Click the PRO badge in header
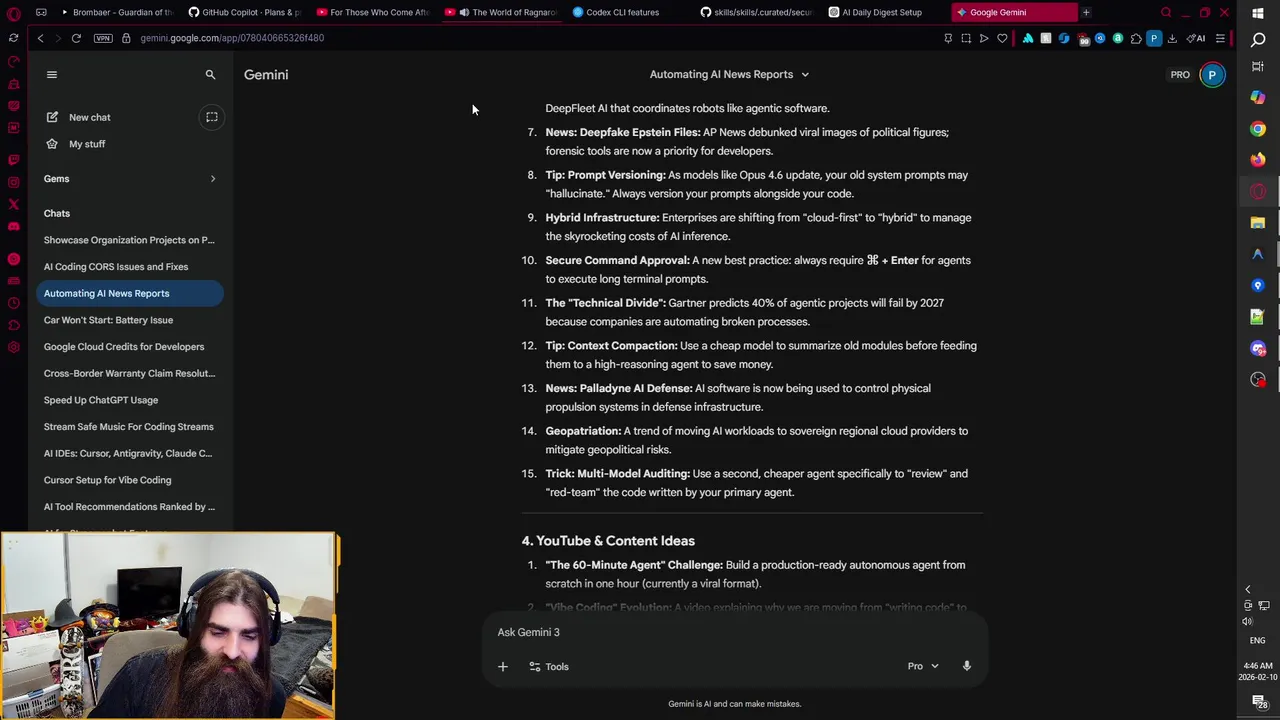Image resolution: width=1280 pixels, height=720 pixels. (1180, 75)
